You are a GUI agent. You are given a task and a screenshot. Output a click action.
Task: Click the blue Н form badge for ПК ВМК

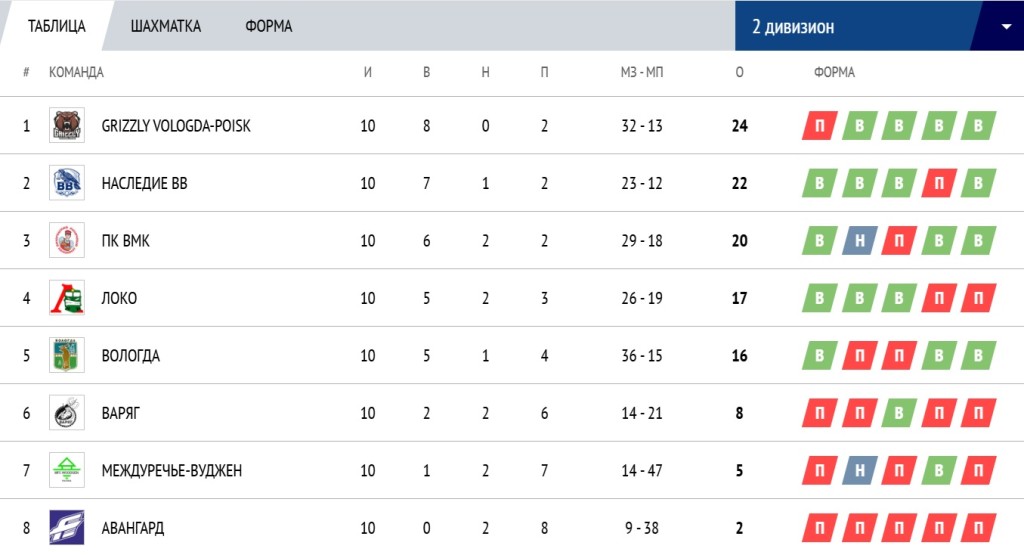coord(859,240)
